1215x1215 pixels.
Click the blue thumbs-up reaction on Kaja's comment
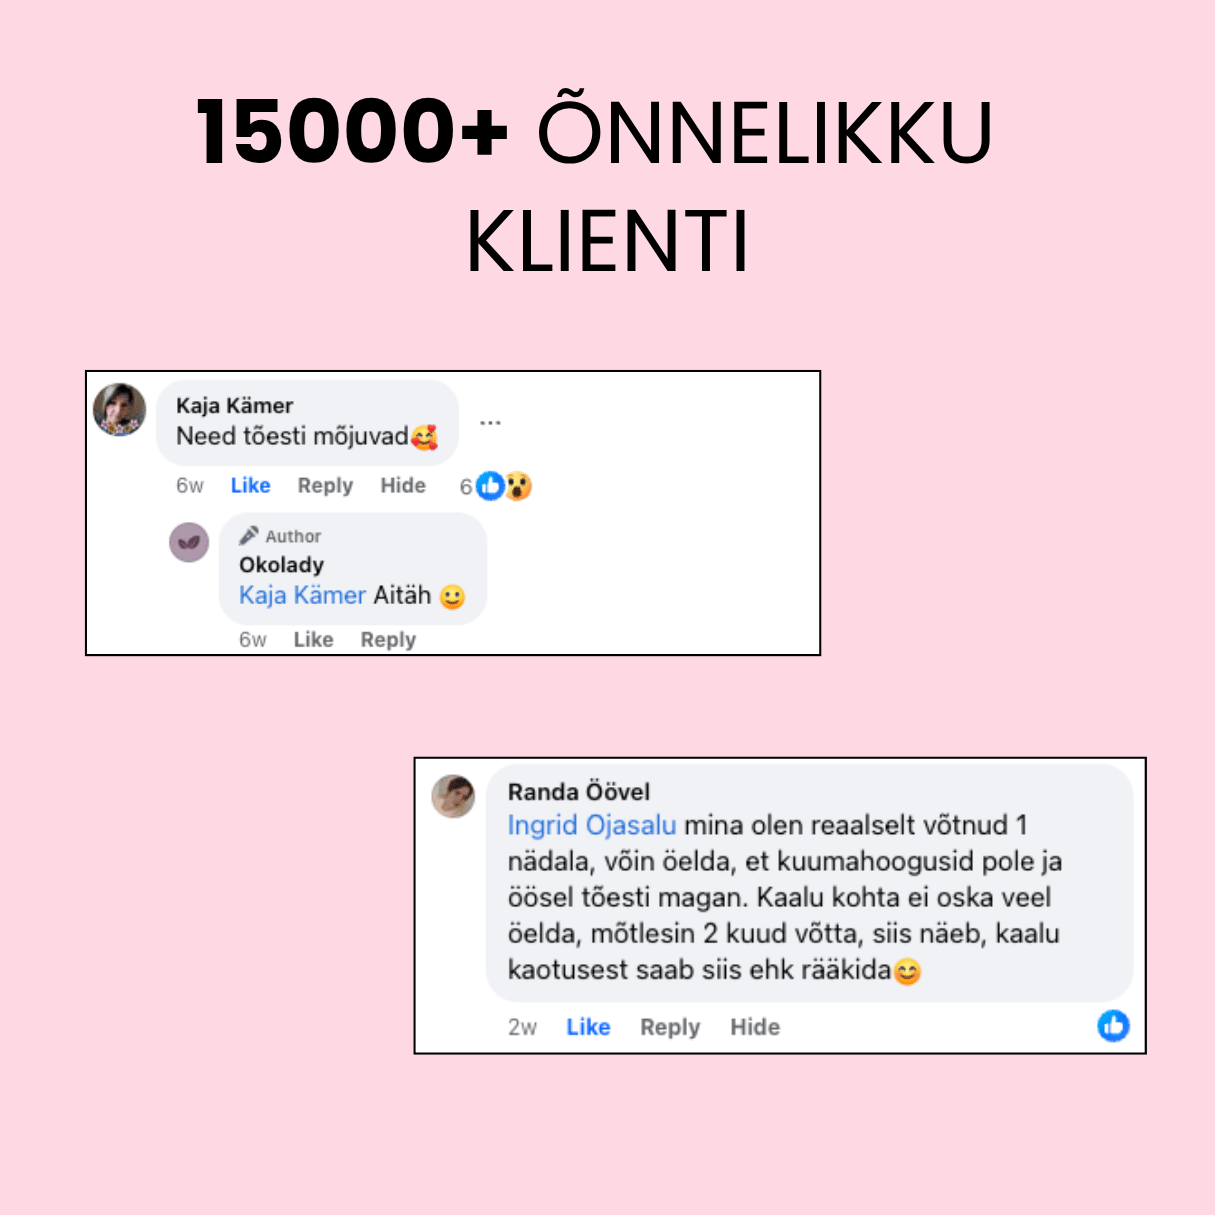pyautogui.click(x=490, y=486)
